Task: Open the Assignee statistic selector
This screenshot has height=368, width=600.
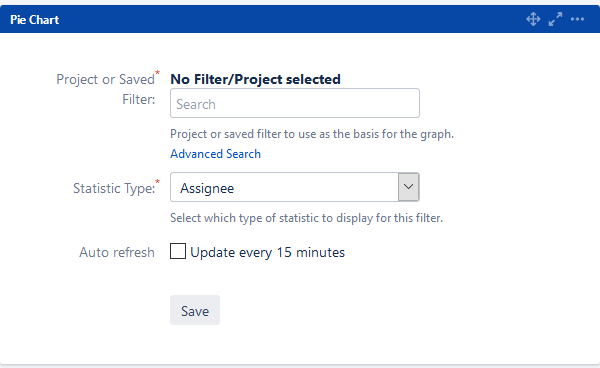Action: click(295, 187)
